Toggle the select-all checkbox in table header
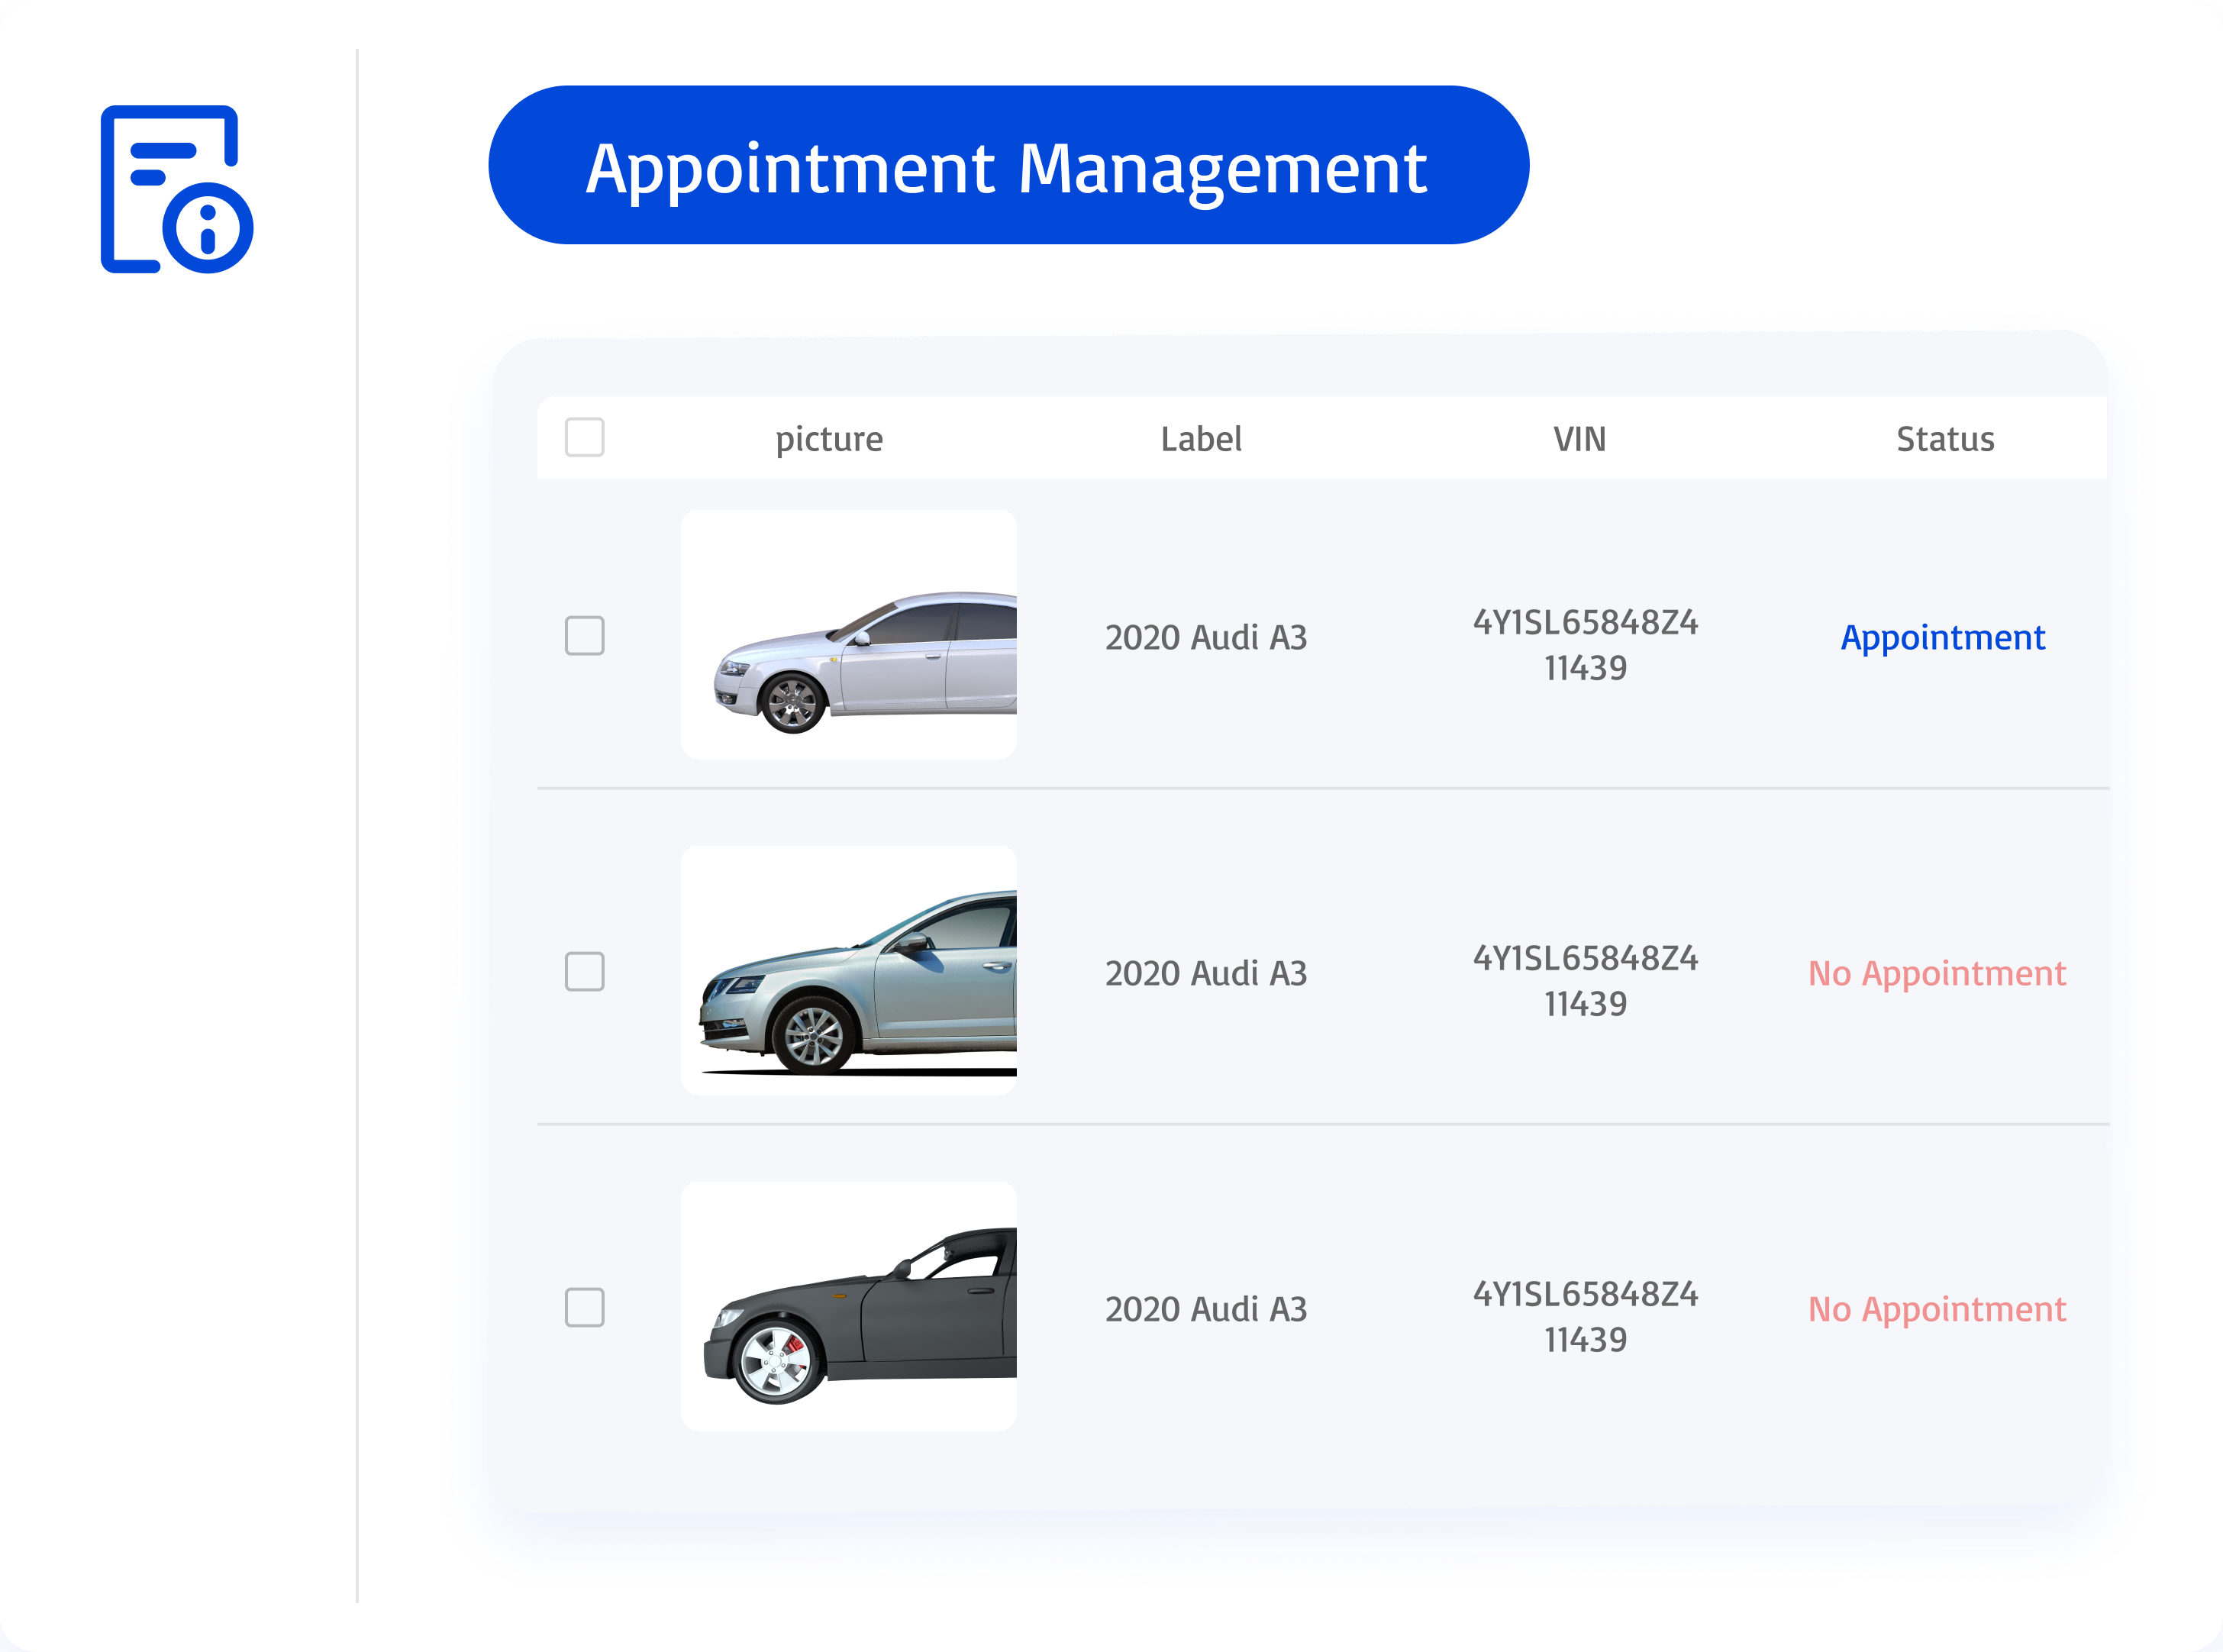This screenshot has width=2223, height=1652. click(x=584, y=438)
